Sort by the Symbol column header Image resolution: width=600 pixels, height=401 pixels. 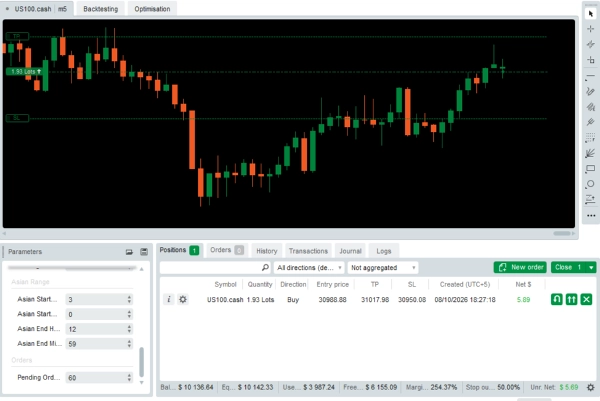[225, 284]
